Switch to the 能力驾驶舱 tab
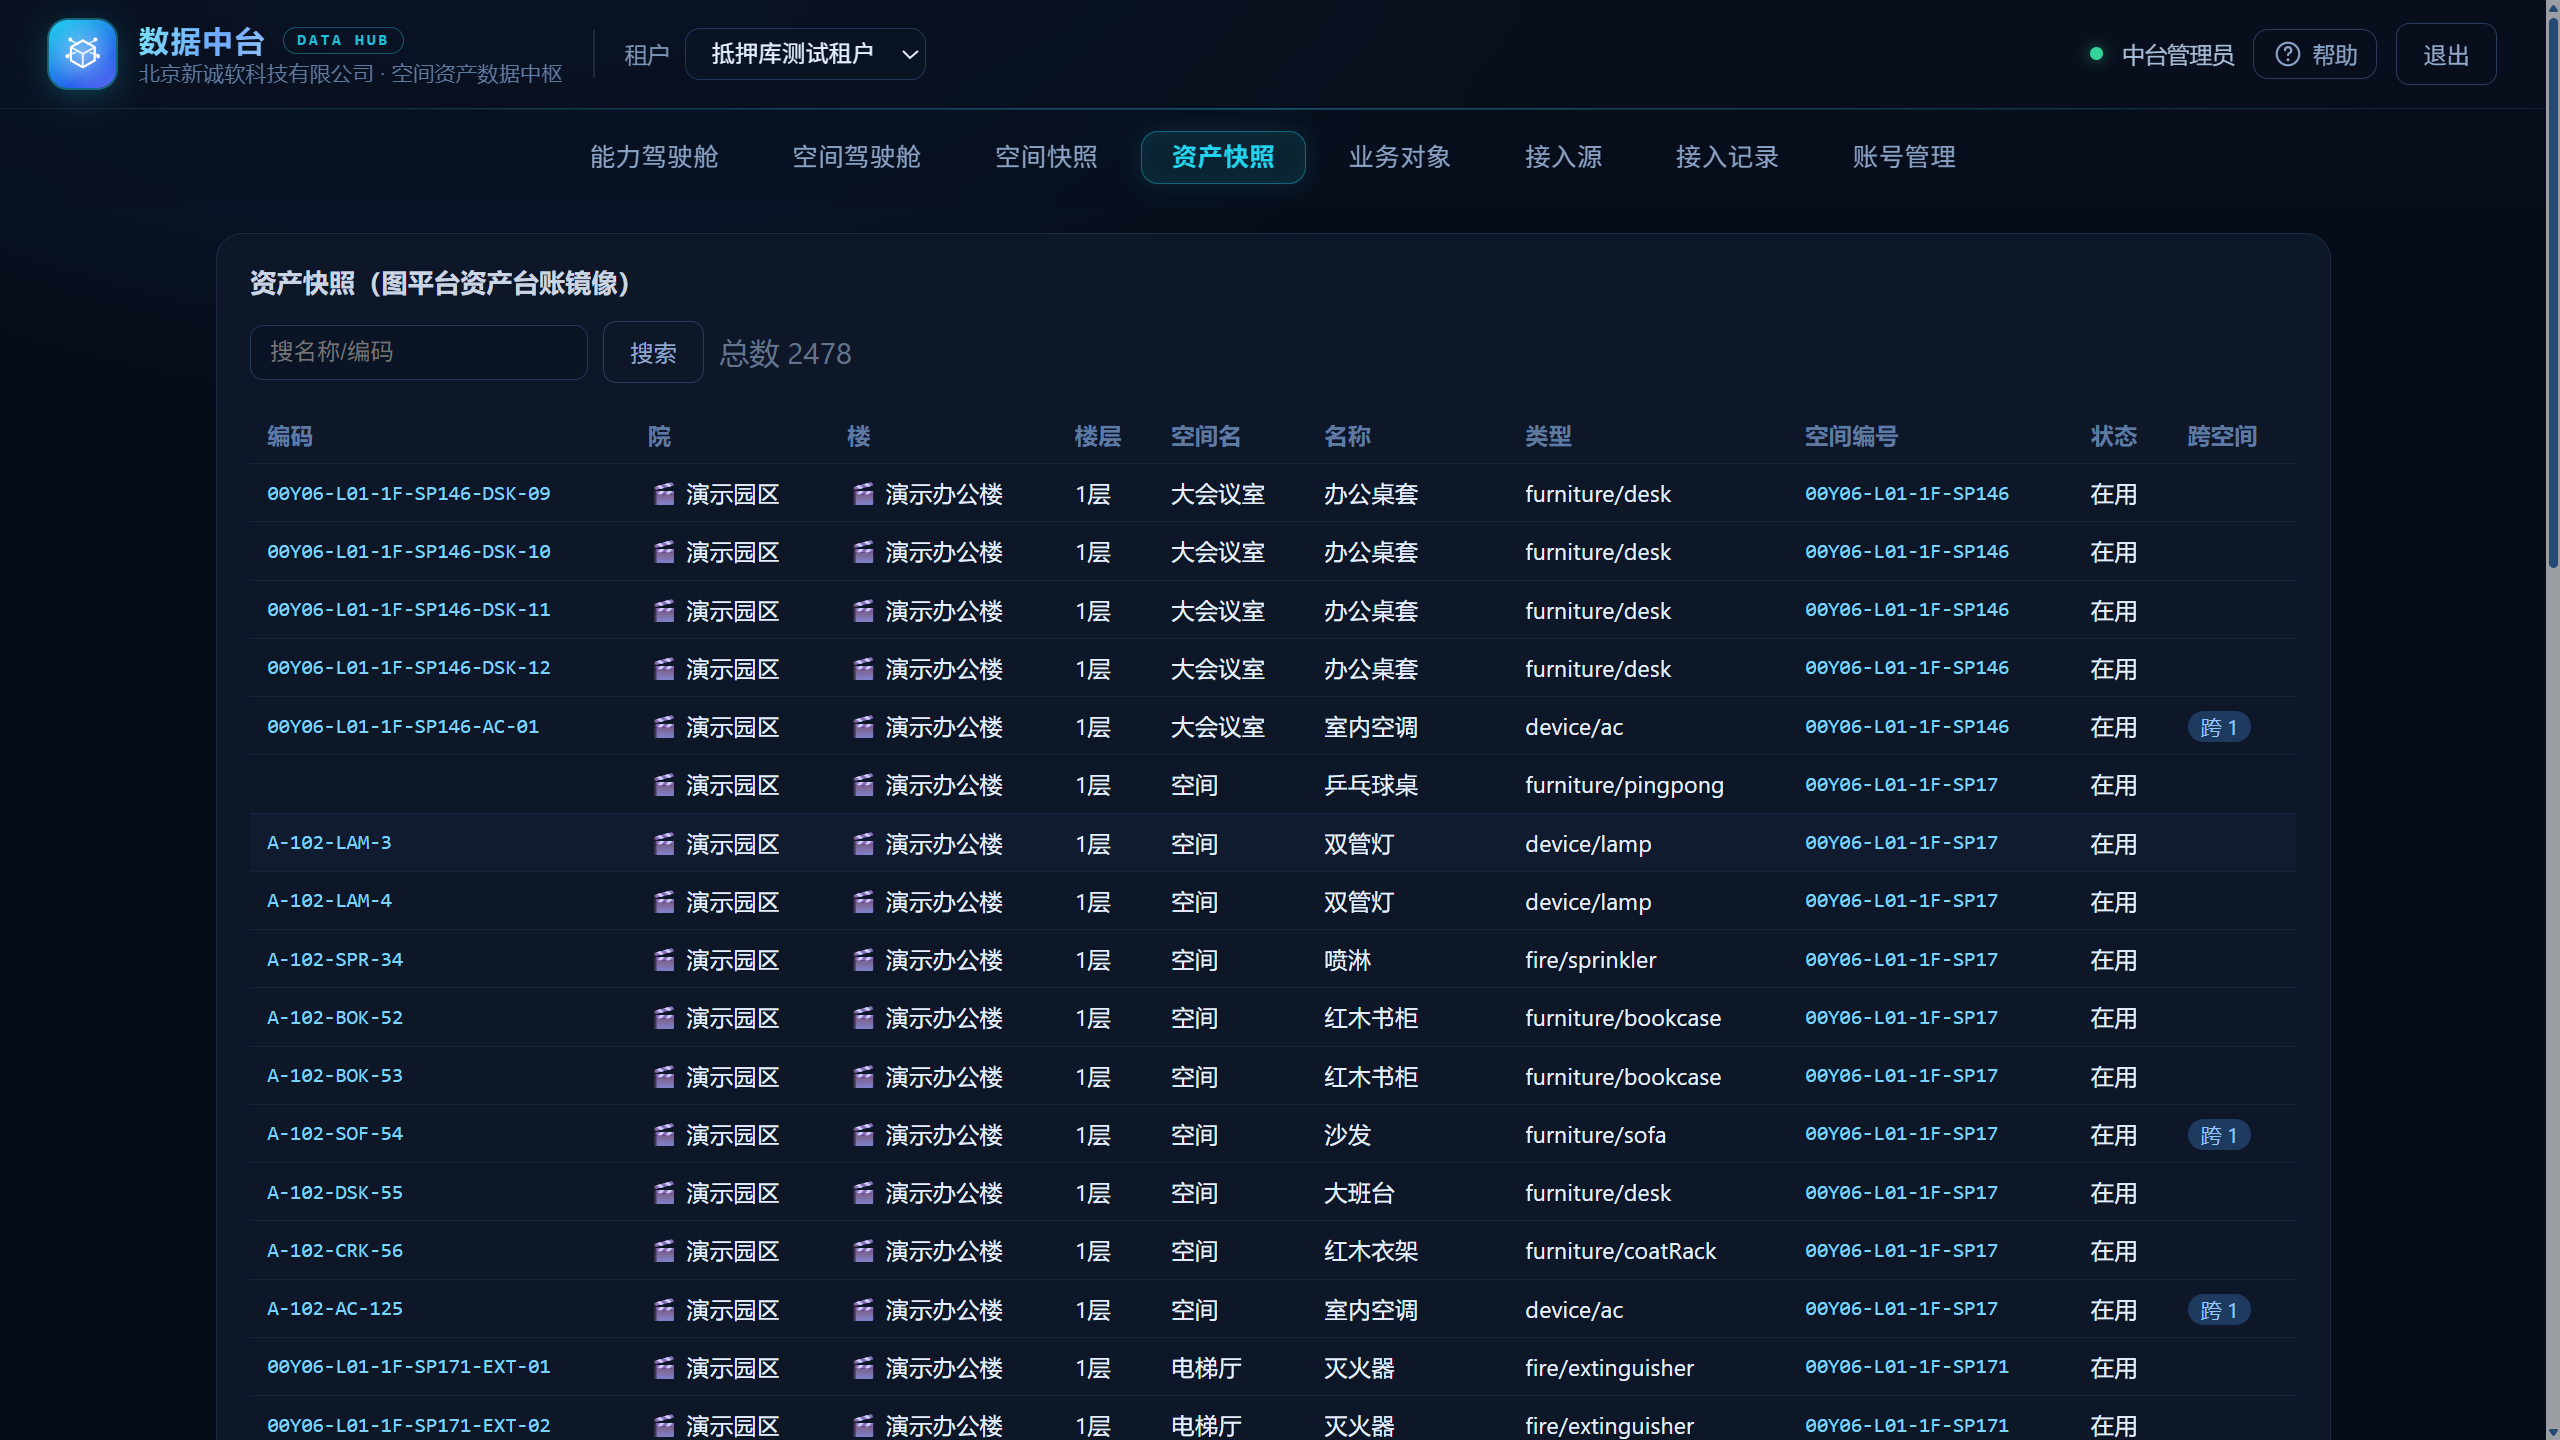2560x1440 pixels. pyautogui.click(x=654, y=157)
